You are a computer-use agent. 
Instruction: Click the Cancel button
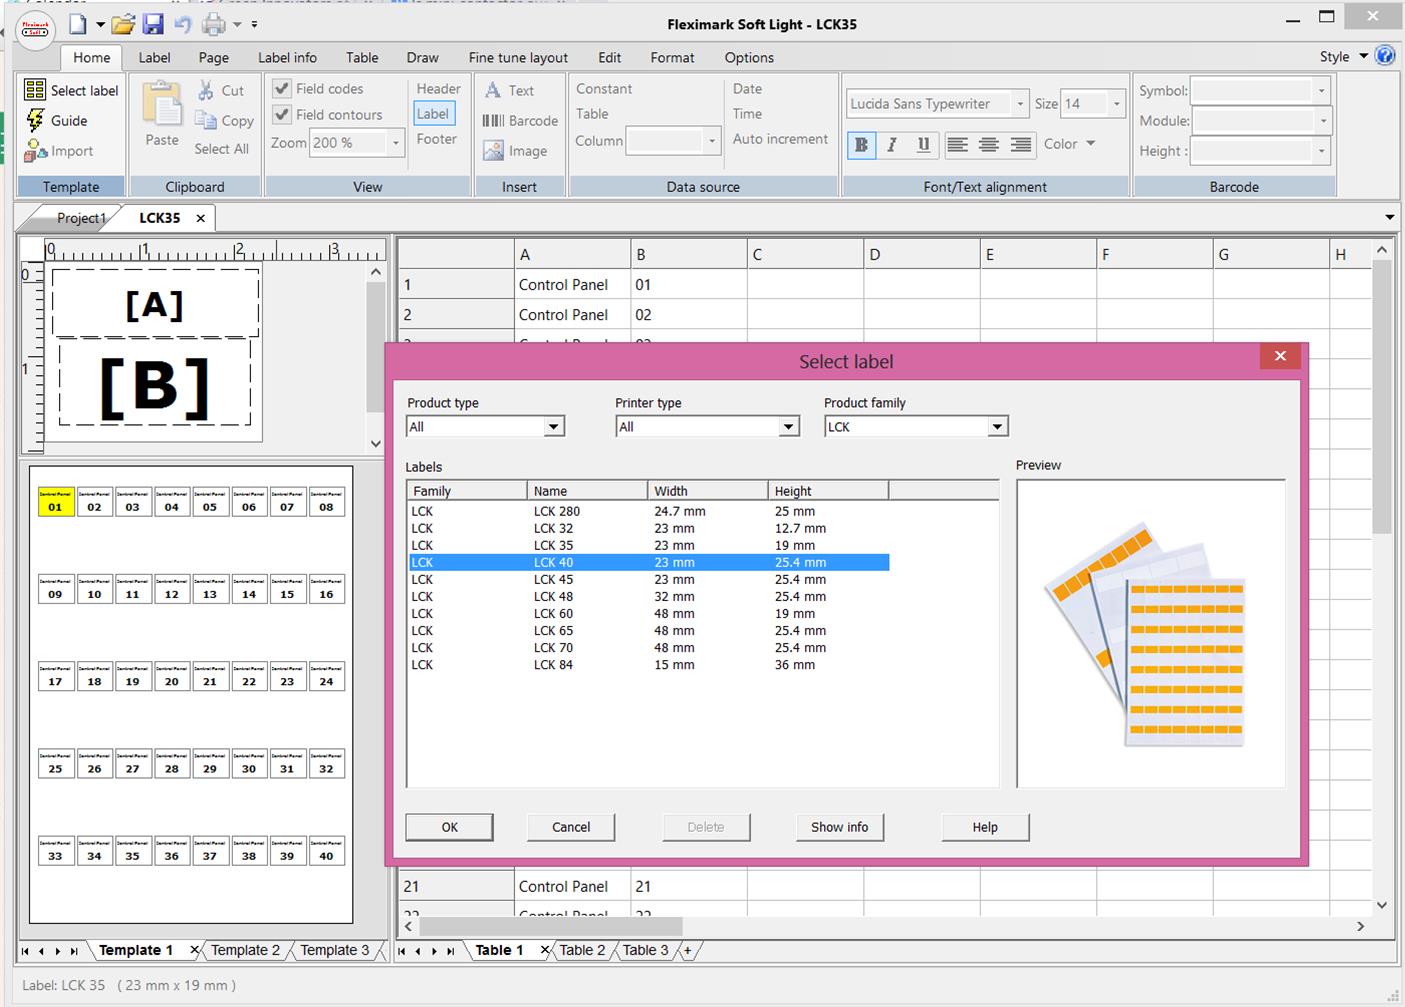pos(571,827)
